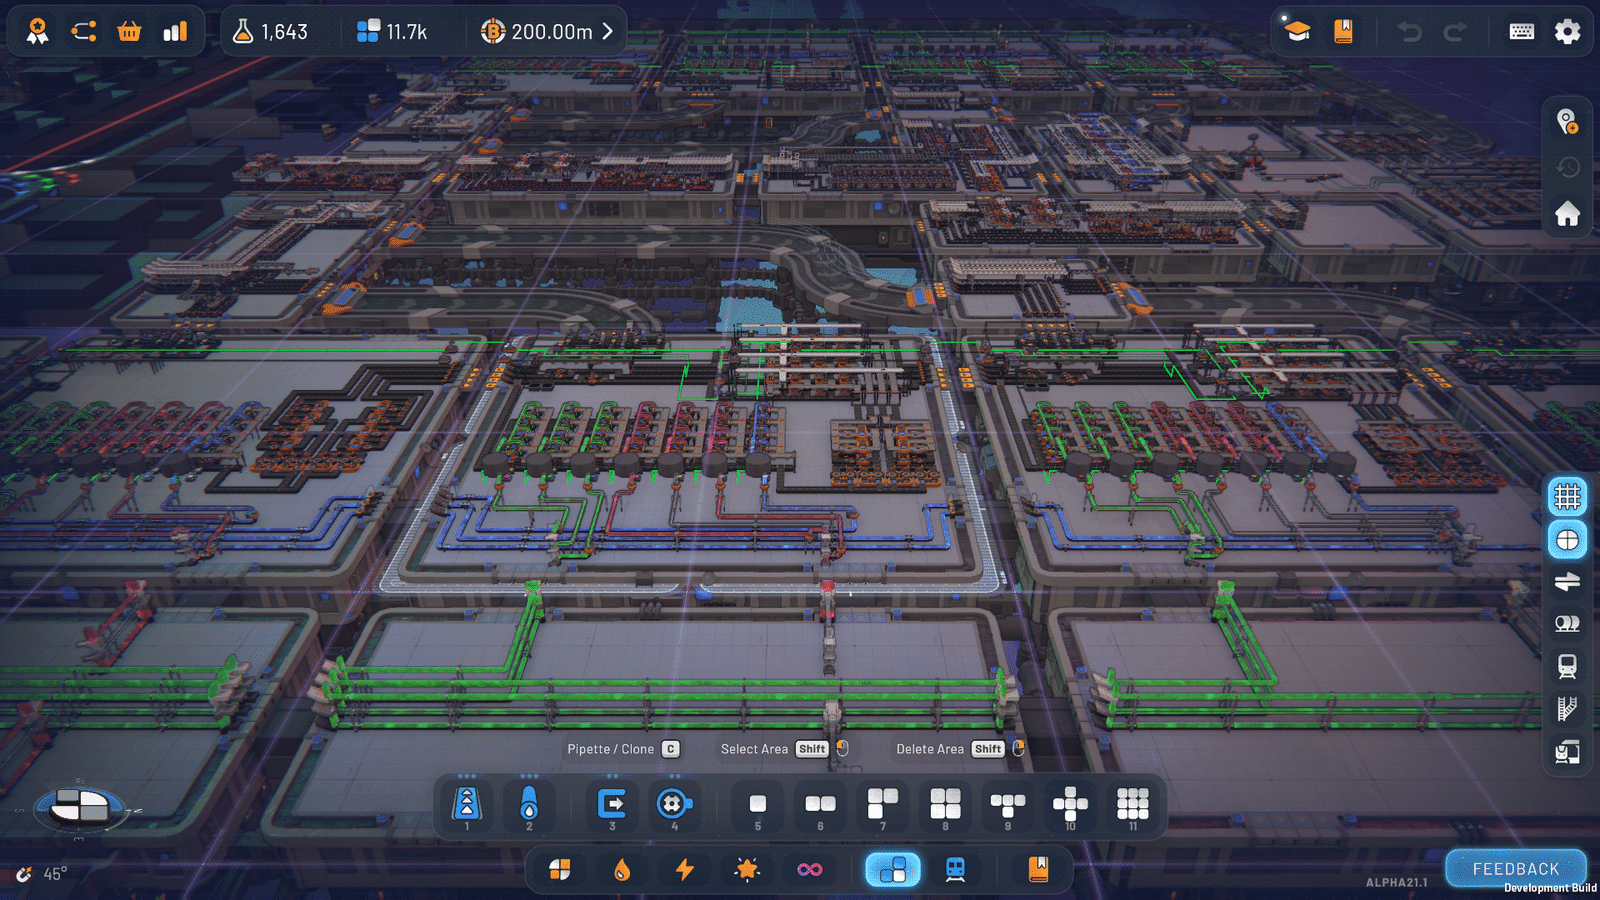Open the keybindings keyboard icon
This screenshot has width=1600, height=900.
click(x=1522, y=31)
